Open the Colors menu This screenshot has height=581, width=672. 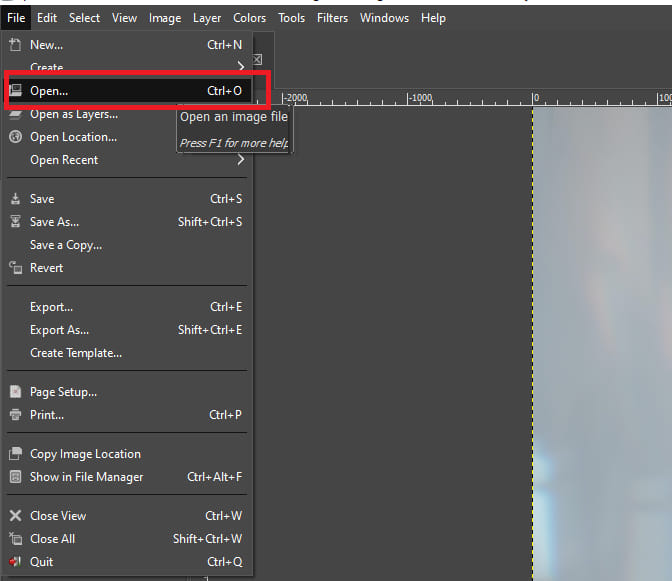(249, 18)
